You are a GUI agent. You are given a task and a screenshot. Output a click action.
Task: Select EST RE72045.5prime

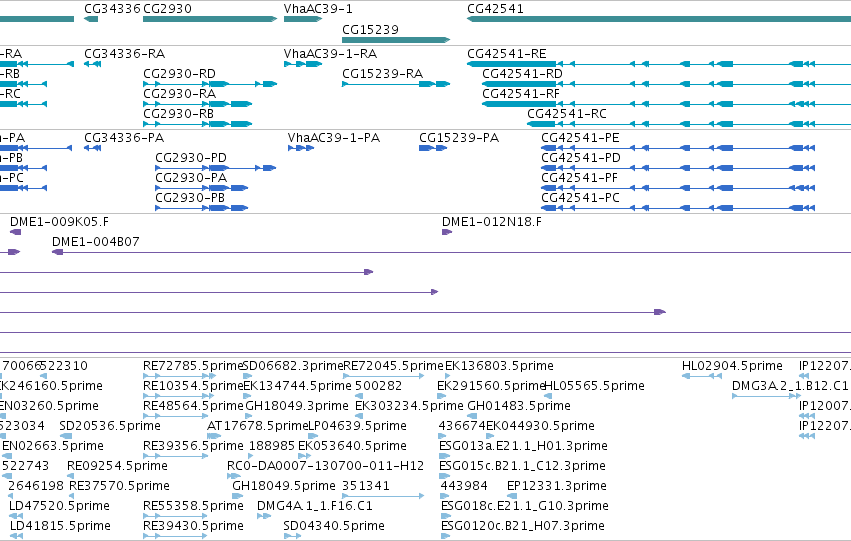click(x=393, y=366)
